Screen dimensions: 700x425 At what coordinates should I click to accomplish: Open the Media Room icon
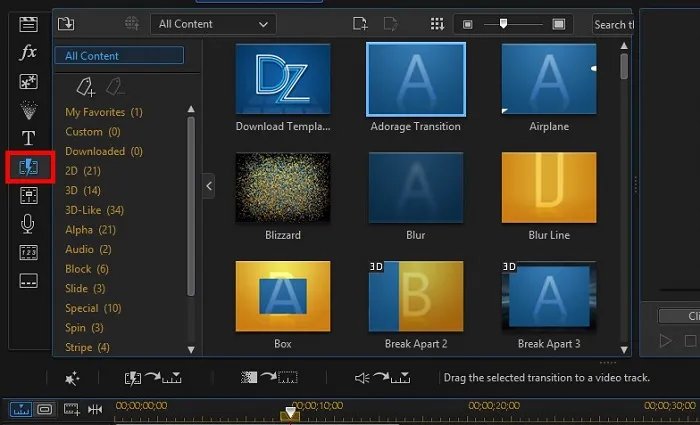click(x=29, y=24)
